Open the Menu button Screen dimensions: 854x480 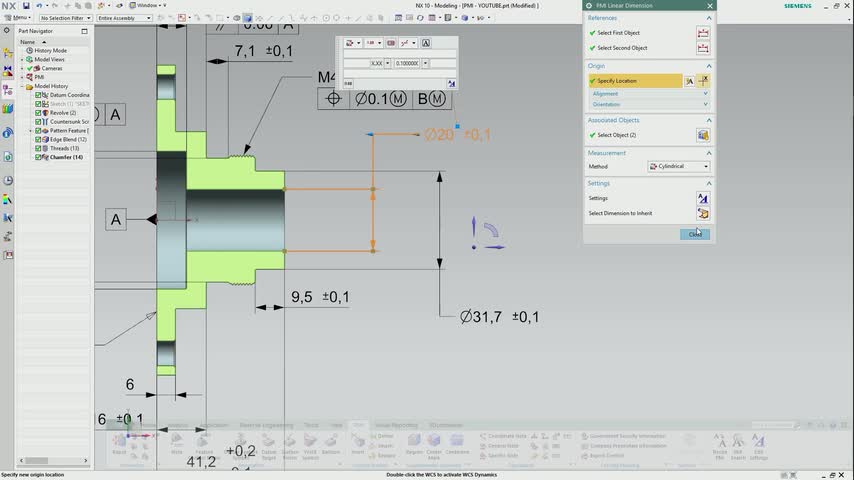tap(18, 18)
